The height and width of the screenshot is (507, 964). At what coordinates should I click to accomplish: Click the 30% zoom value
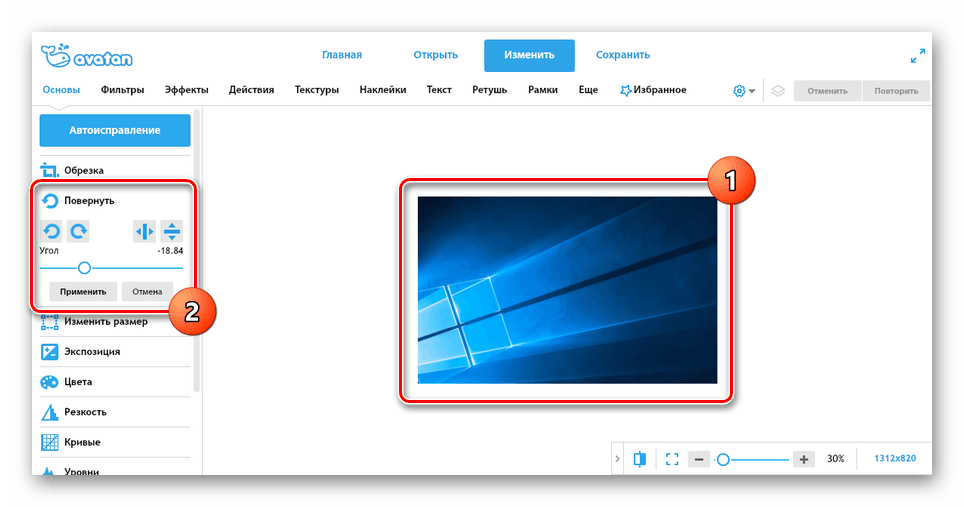836,458
